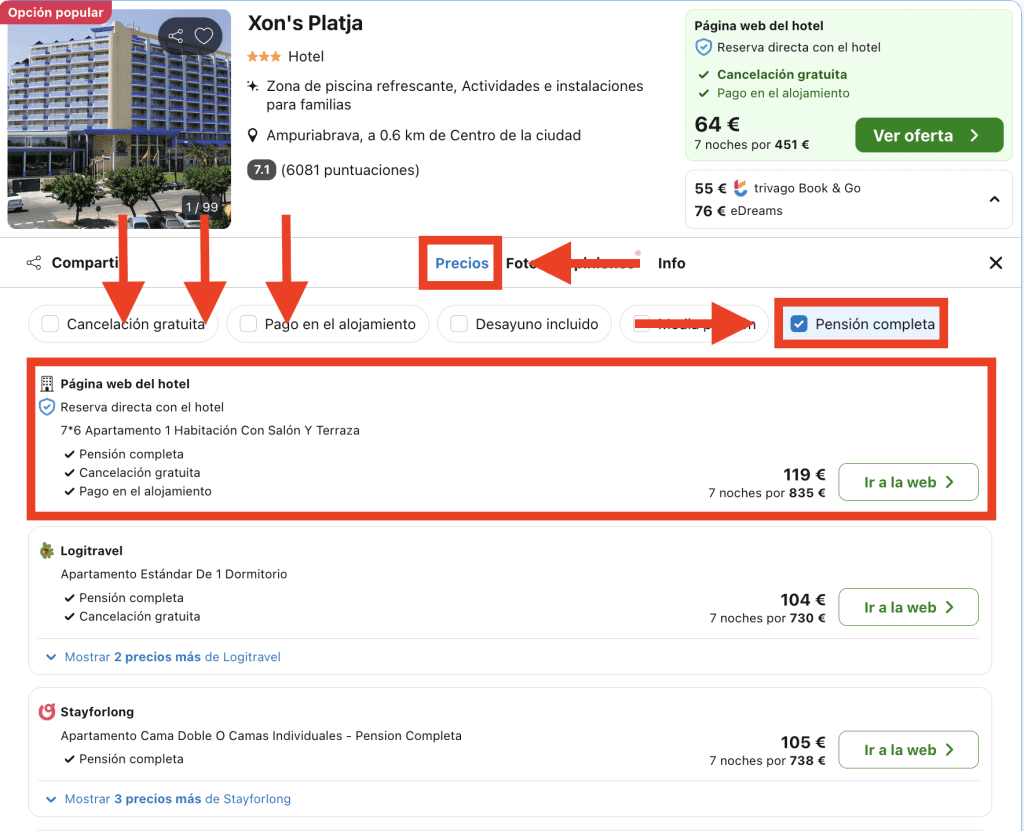Click the location pin icon near Ampuriabrava
Screen dimensions: 1024x831
[x=254, y=135]
